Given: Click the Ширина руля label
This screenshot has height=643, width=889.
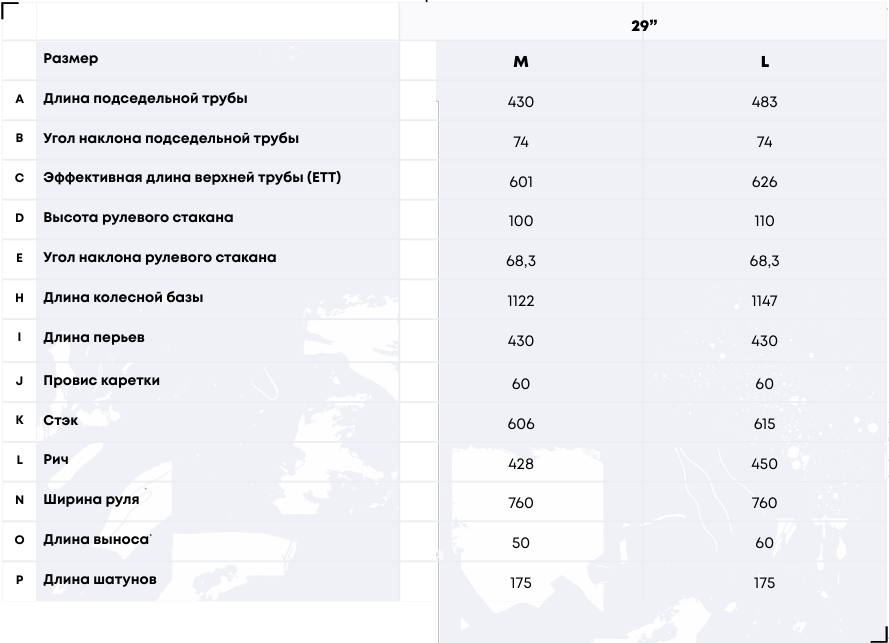Looking at the screenshot, I should 91,500.
